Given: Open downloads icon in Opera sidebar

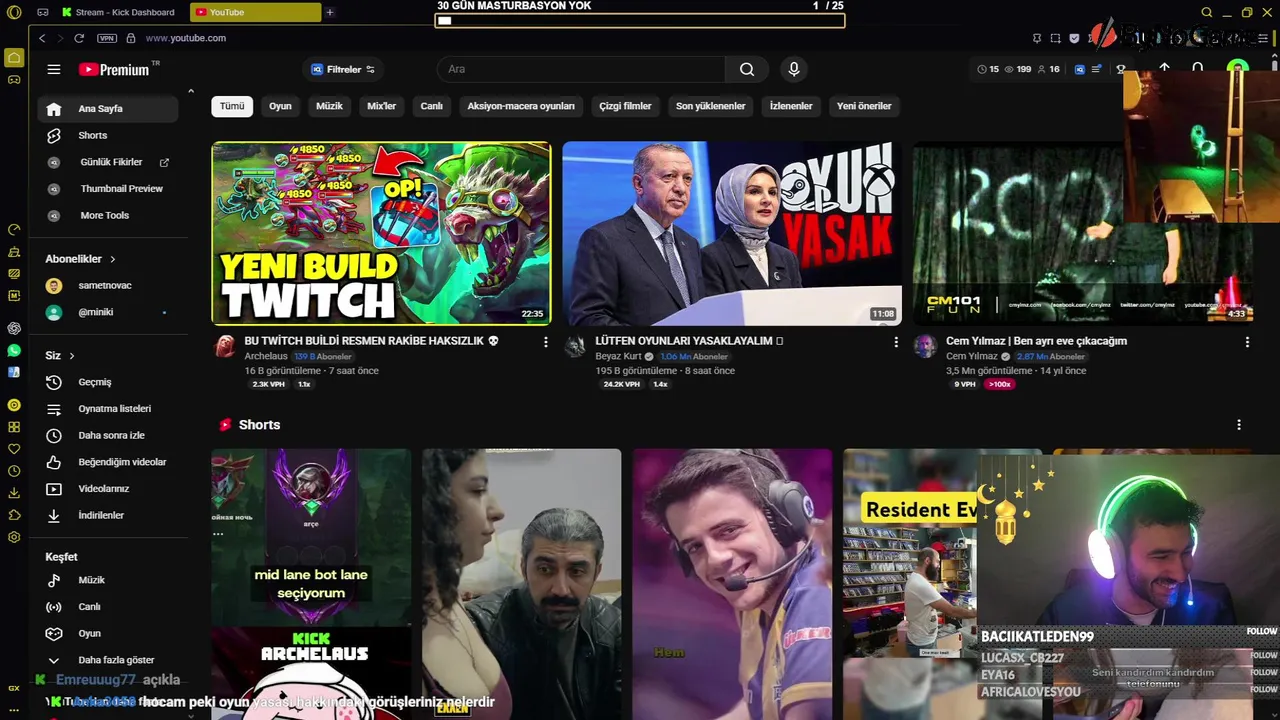Looking at the screenshot, I should (14, 493).
